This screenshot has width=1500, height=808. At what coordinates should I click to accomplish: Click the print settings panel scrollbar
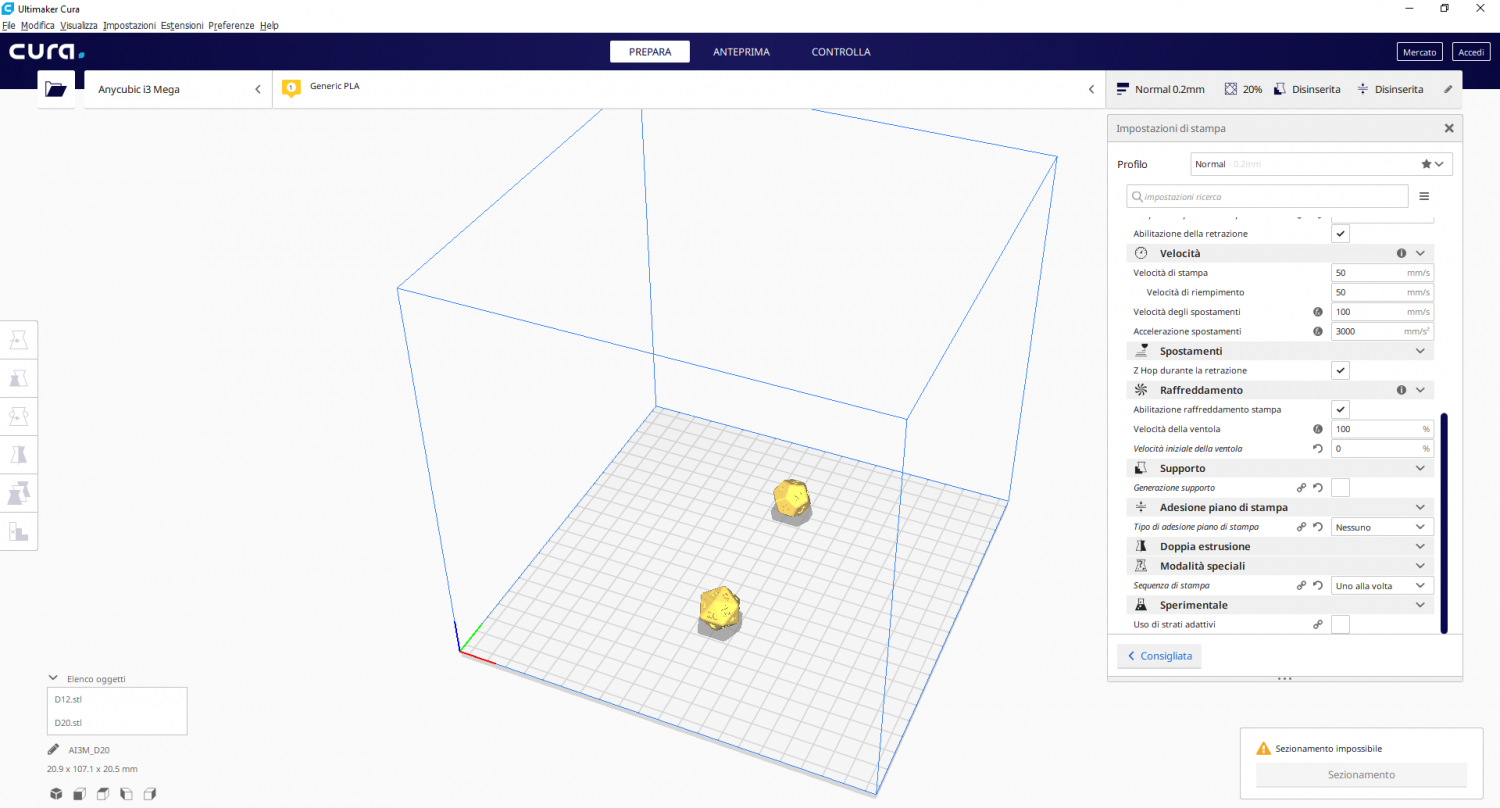coord(1443,522)
